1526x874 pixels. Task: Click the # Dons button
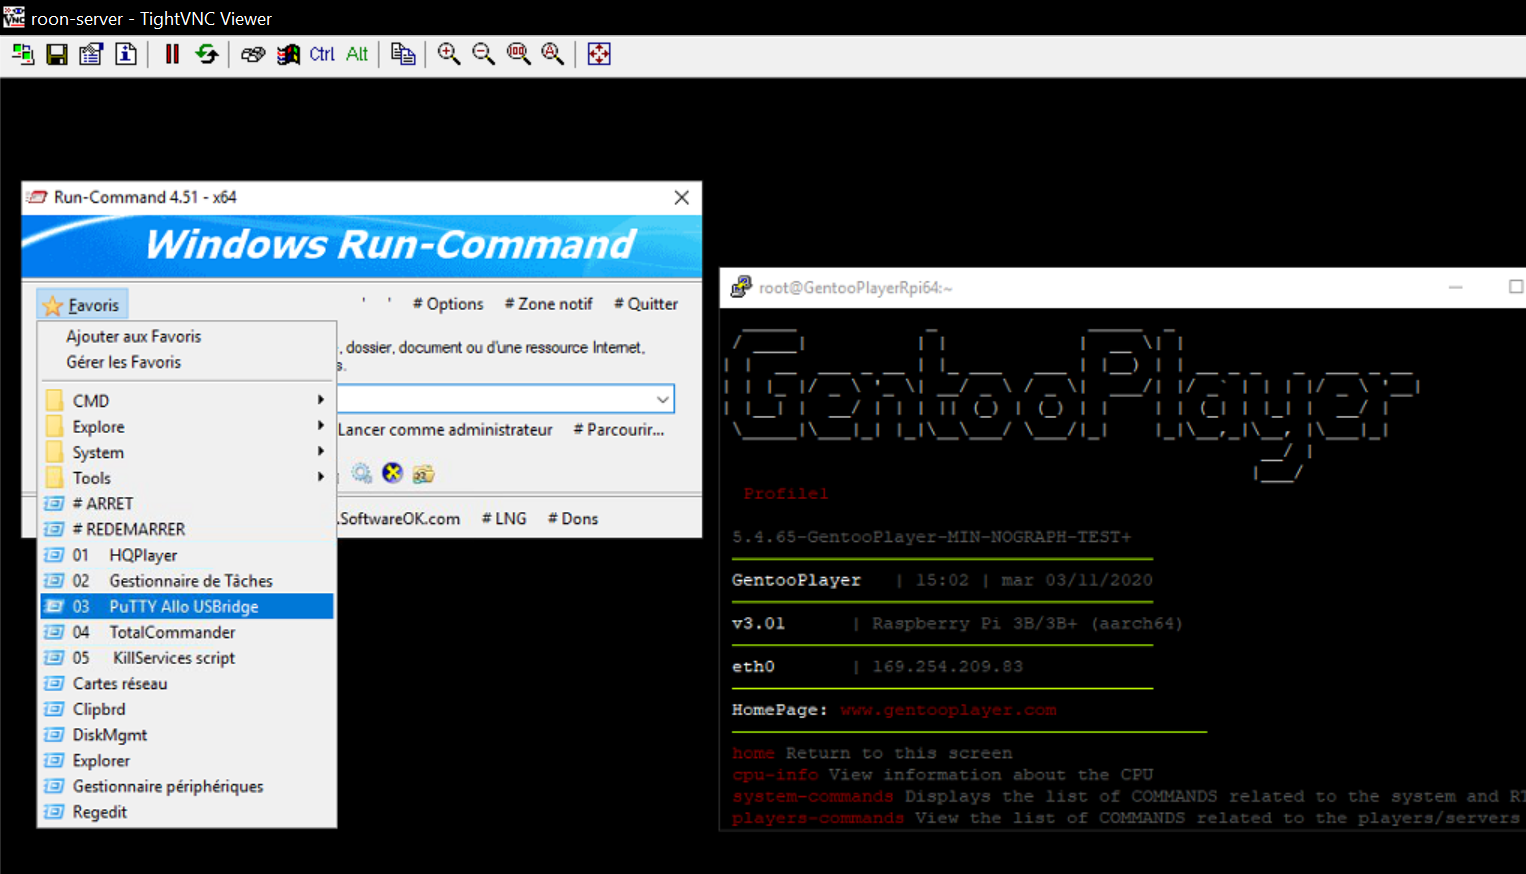click(x=573, y=519)
